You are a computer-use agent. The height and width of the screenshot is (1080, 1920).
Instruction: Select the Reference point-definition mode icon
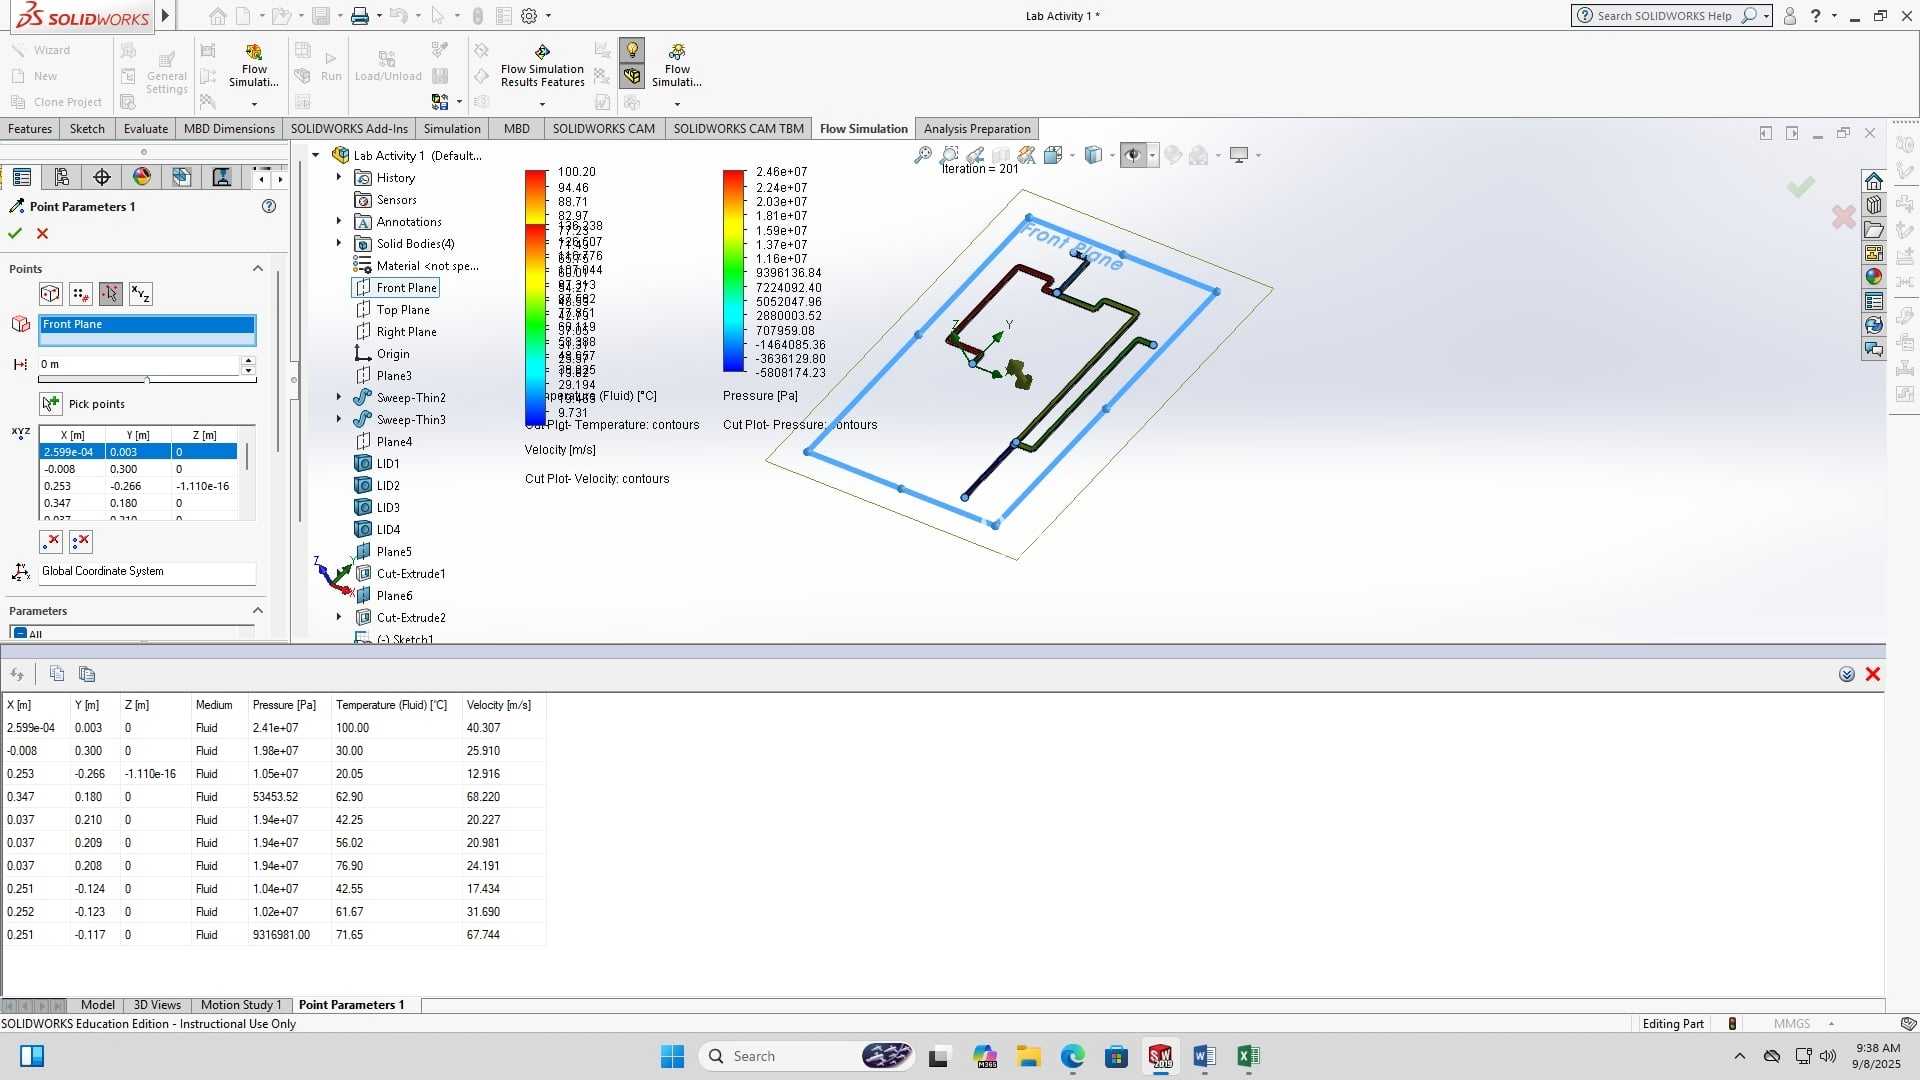(50, 294)
